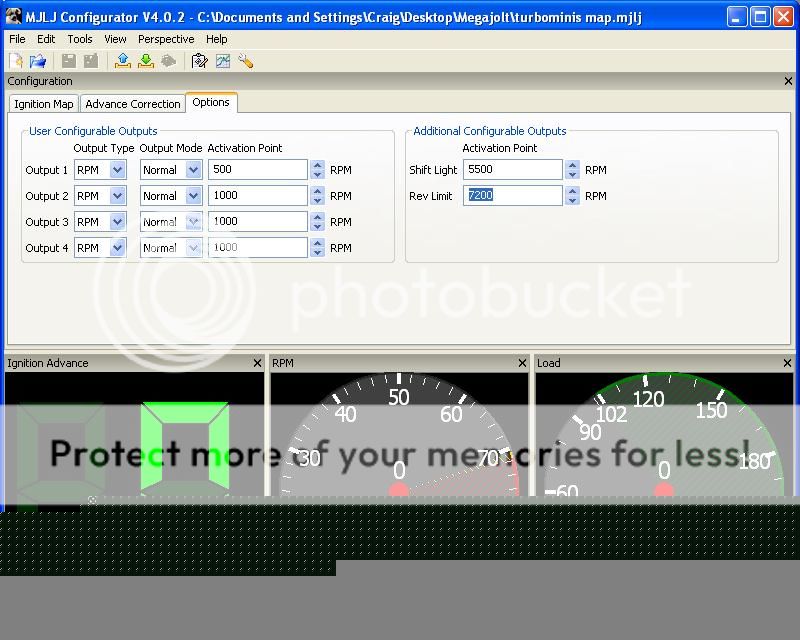Viewport: 800px width, 640px height.
Task: Increase the Shift Light RPM value
Action: tap(572, 165)
